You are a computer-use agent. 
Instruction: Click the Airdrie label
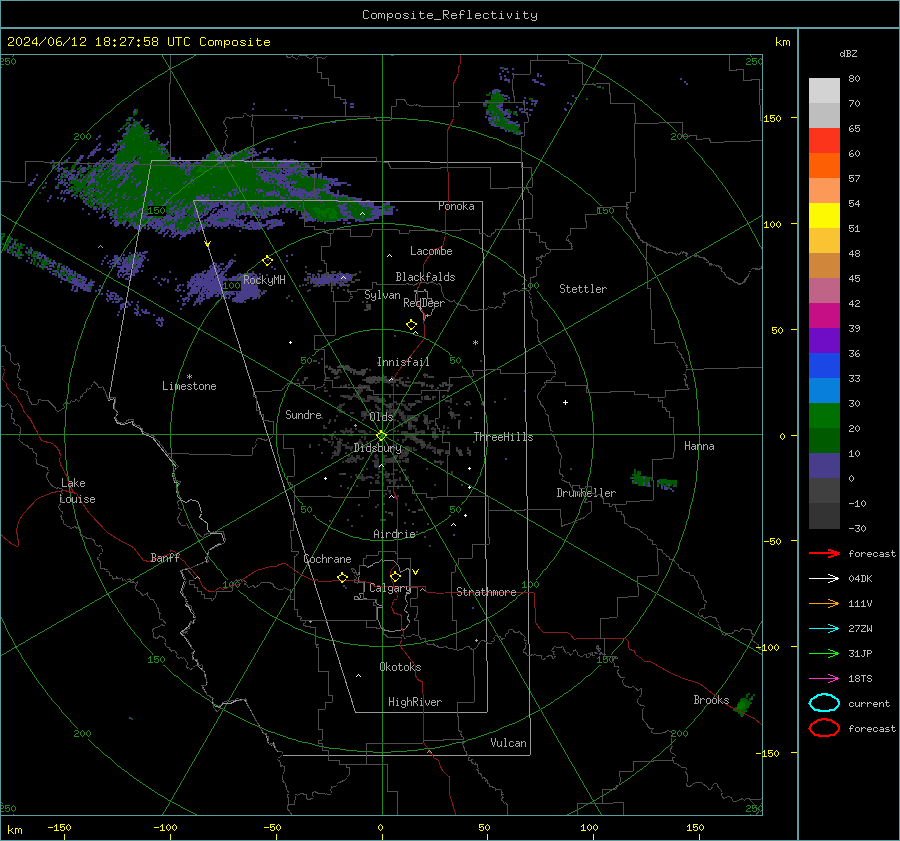pos(394,534)
